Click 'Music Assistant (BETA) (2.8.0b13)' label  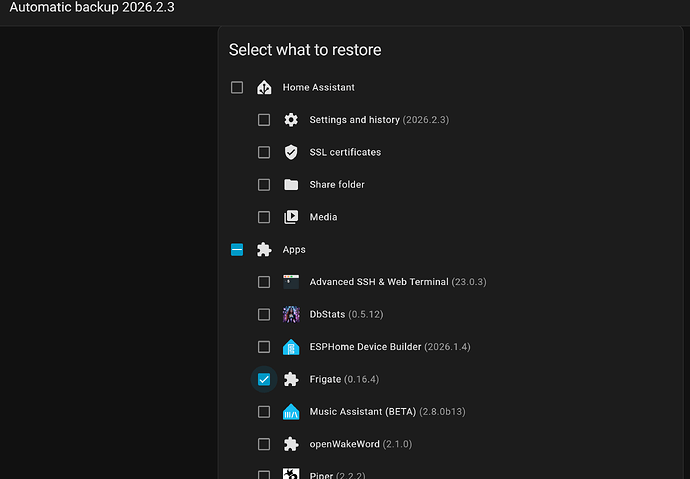pyautogui.click(x=387, y=412)
